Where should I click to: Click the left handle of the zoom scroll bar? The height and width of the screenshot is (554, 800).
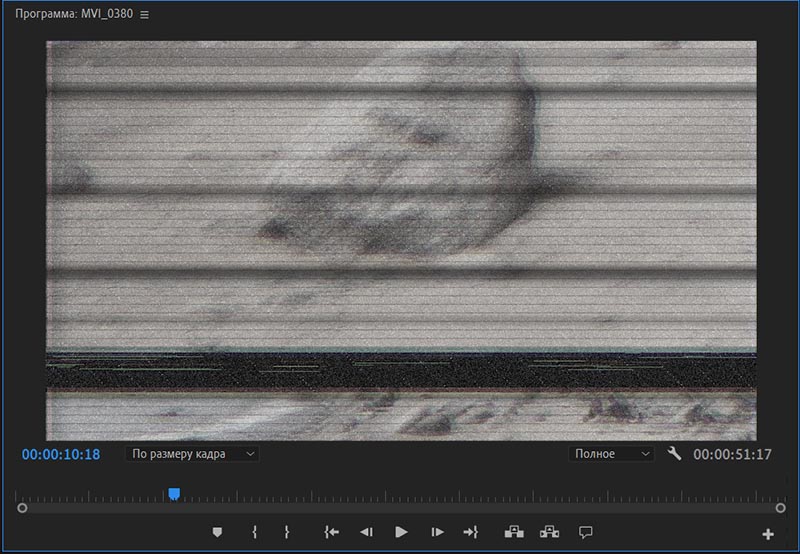[22, 508]
